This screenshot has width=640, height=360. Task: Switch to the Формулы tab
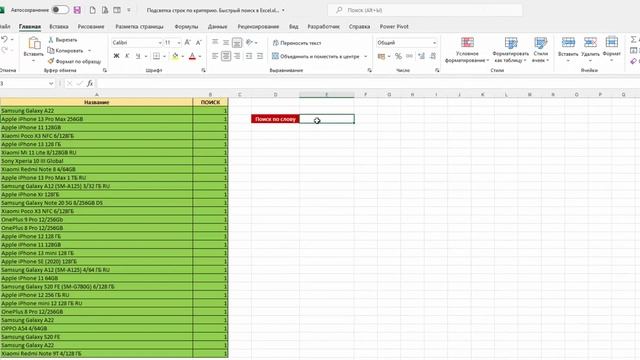coord(186,27)
